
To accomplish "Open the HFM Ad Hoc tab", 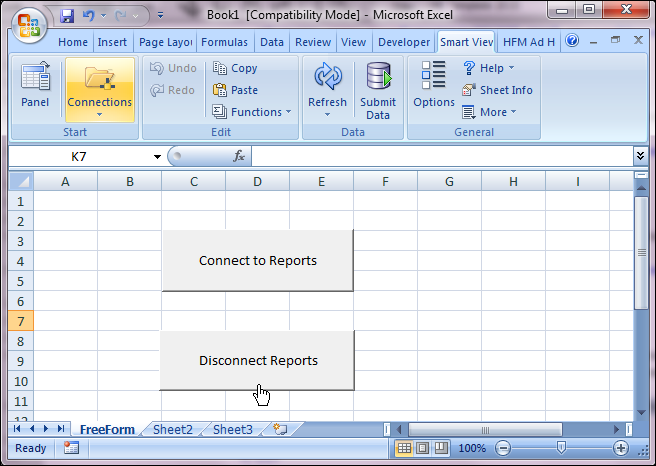I will point(529,42).
